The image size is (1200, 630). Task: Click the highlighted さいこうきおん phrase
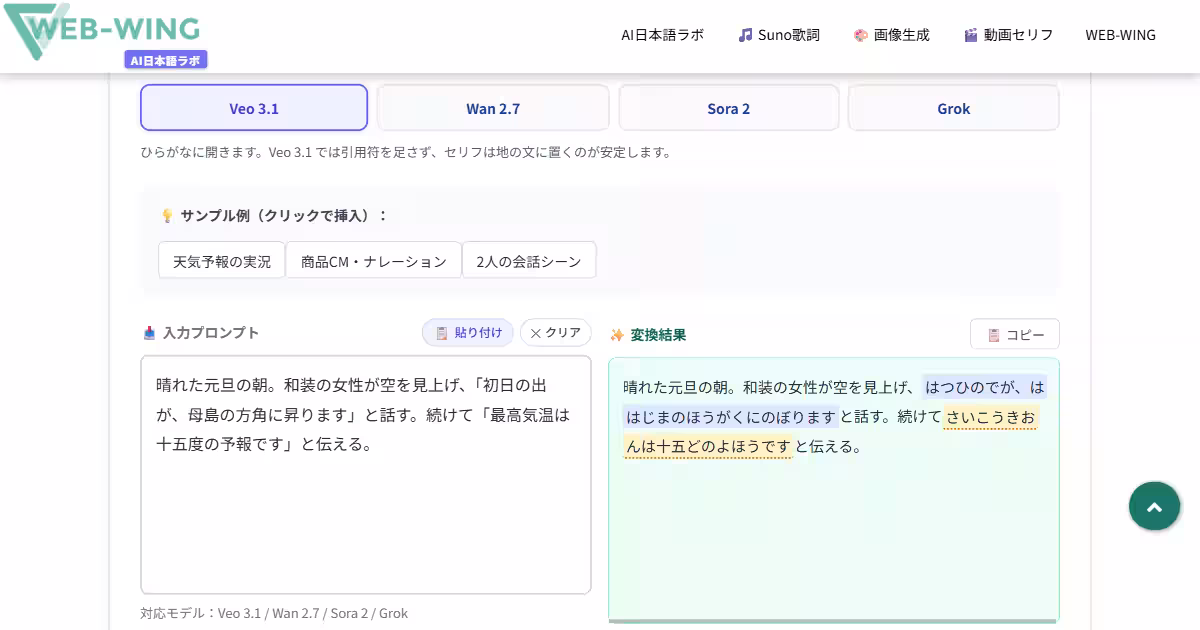pos(991,417)
